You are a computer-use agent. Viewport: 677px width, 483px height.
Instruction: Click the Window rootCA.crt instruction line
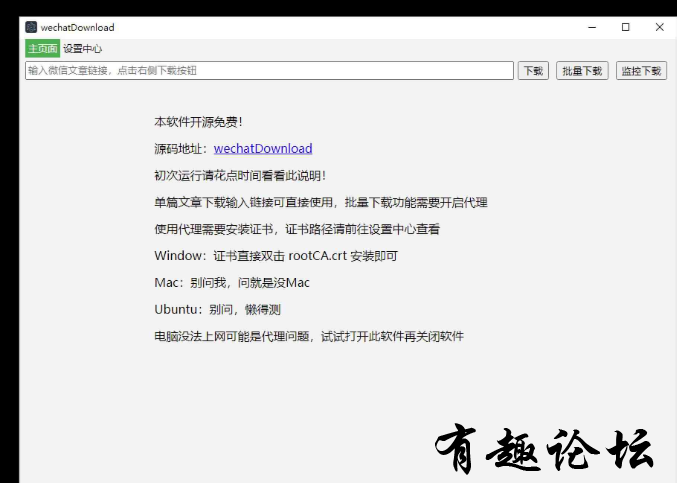pyautogui.click(x=276, y=256)
